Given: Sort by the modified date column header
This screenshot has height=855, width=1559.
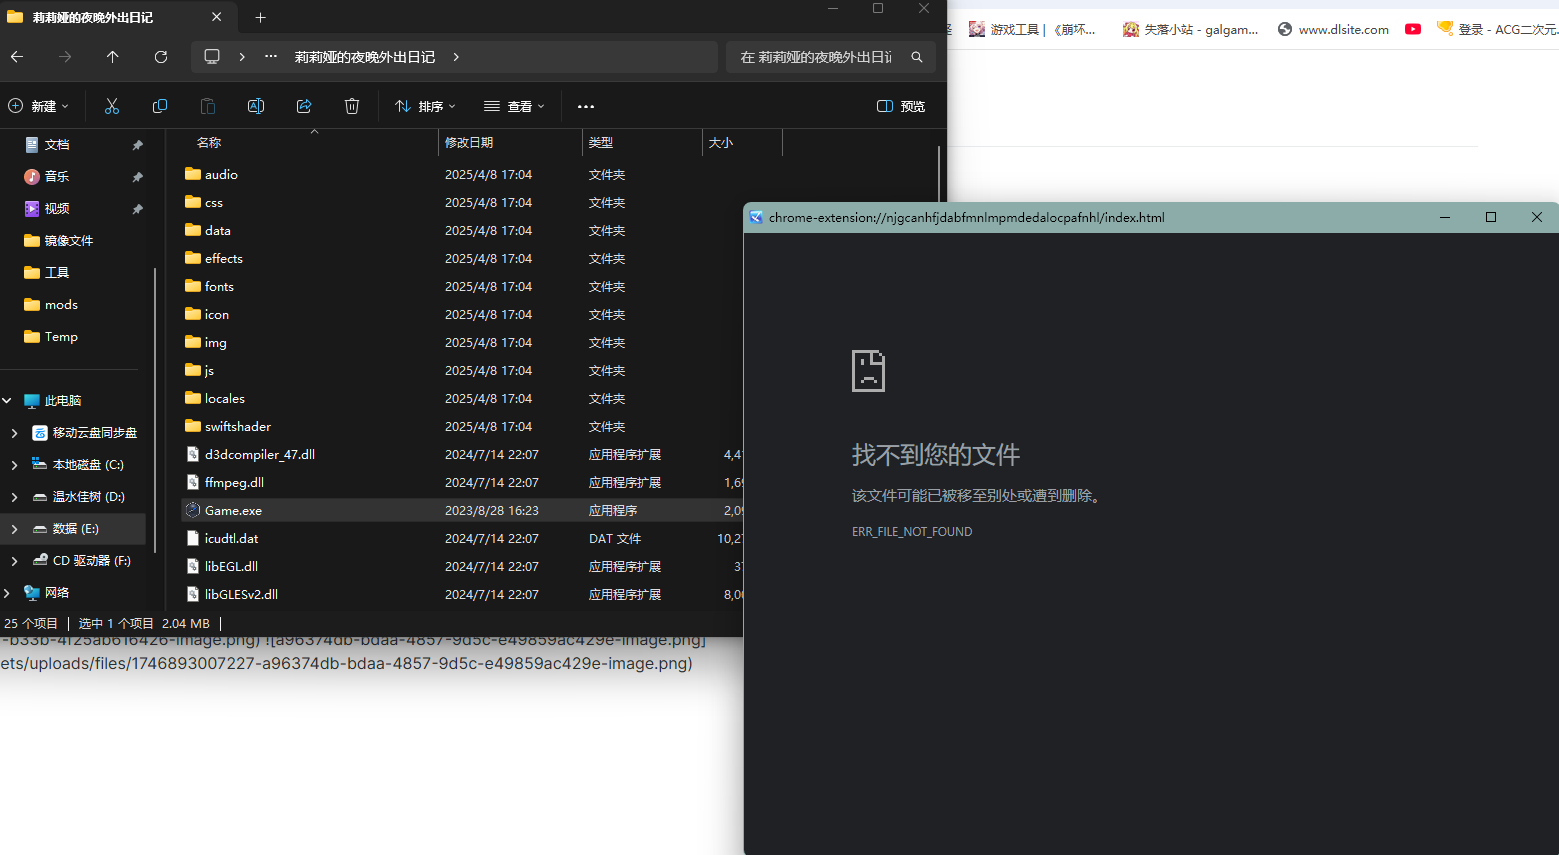Looking at the screenshot, I should [469, 143].
